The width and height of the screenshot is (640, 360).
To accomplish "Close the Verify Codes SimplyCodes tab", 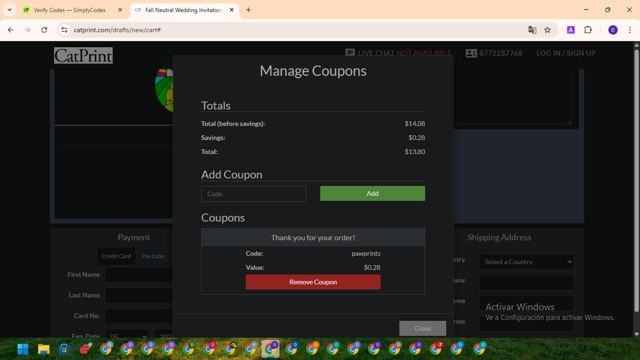I will tap(120, 10).
